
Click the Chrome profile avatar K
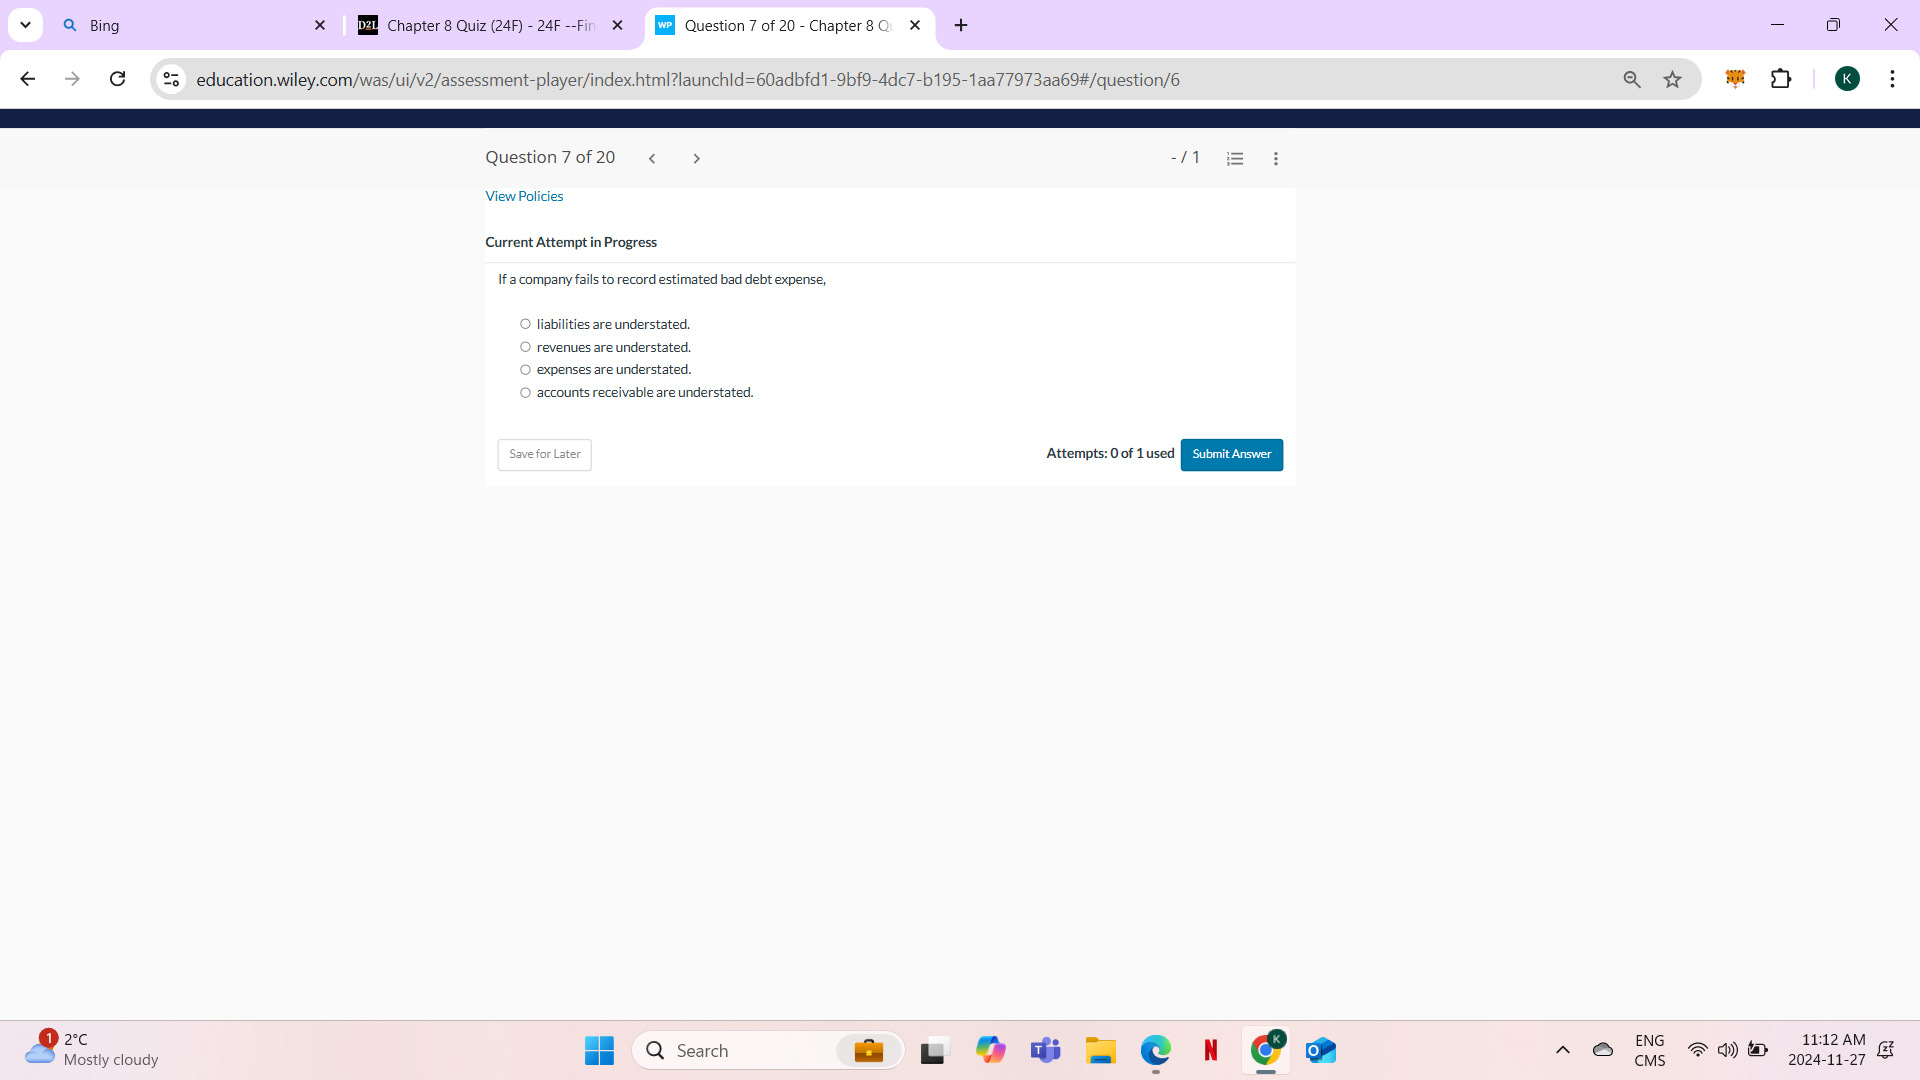[1848, 79]
